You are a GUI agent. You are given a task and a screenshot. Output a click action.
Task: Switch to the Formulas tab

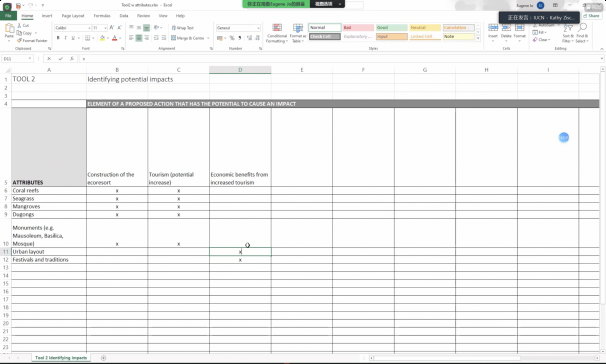tap(102, 16)
